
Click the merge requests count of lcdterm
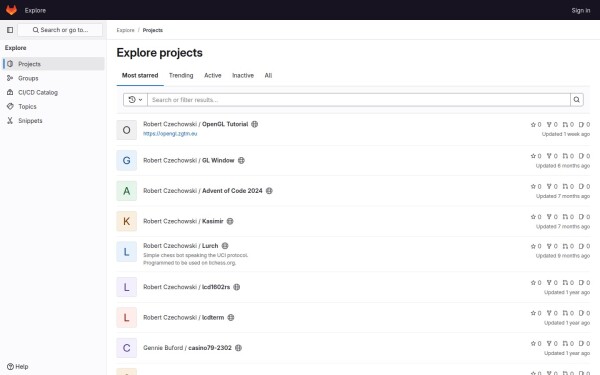tap(568, 313)
